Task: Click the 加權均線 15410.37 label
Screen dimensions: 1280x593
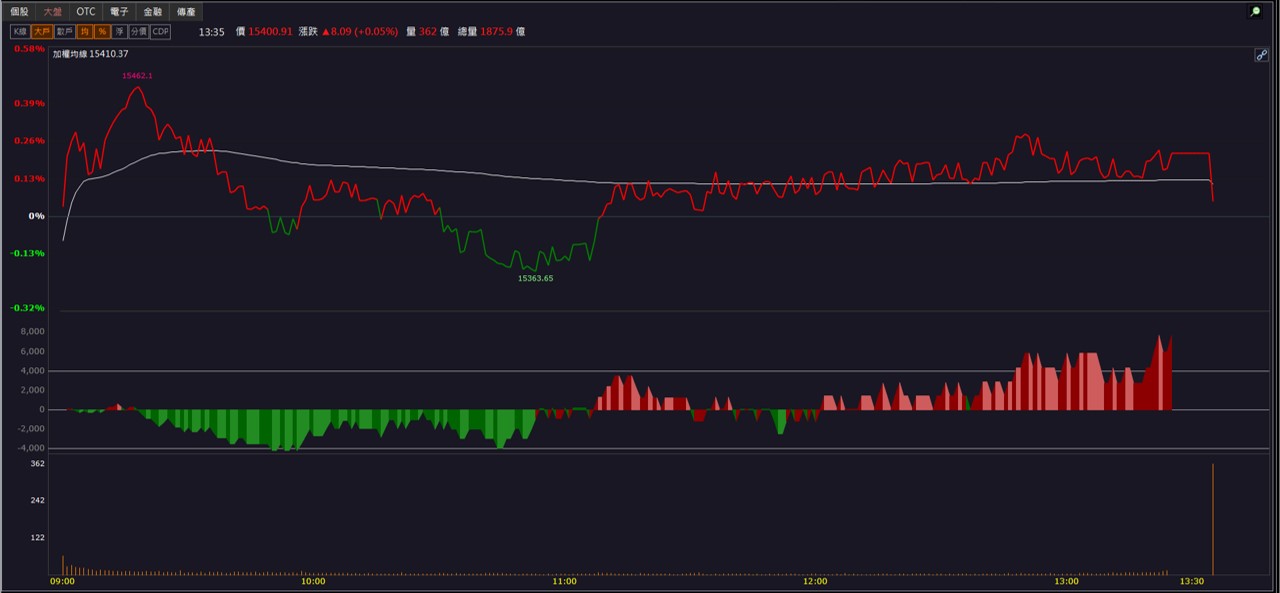Action: 91,54
